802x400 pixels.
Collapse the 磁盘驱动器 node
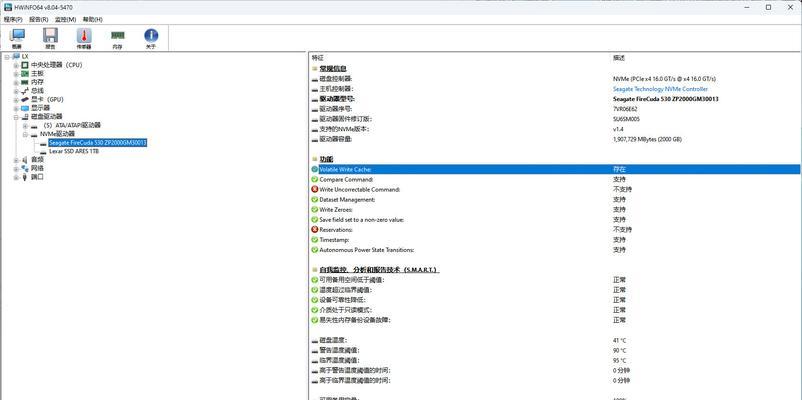point(16,117)
